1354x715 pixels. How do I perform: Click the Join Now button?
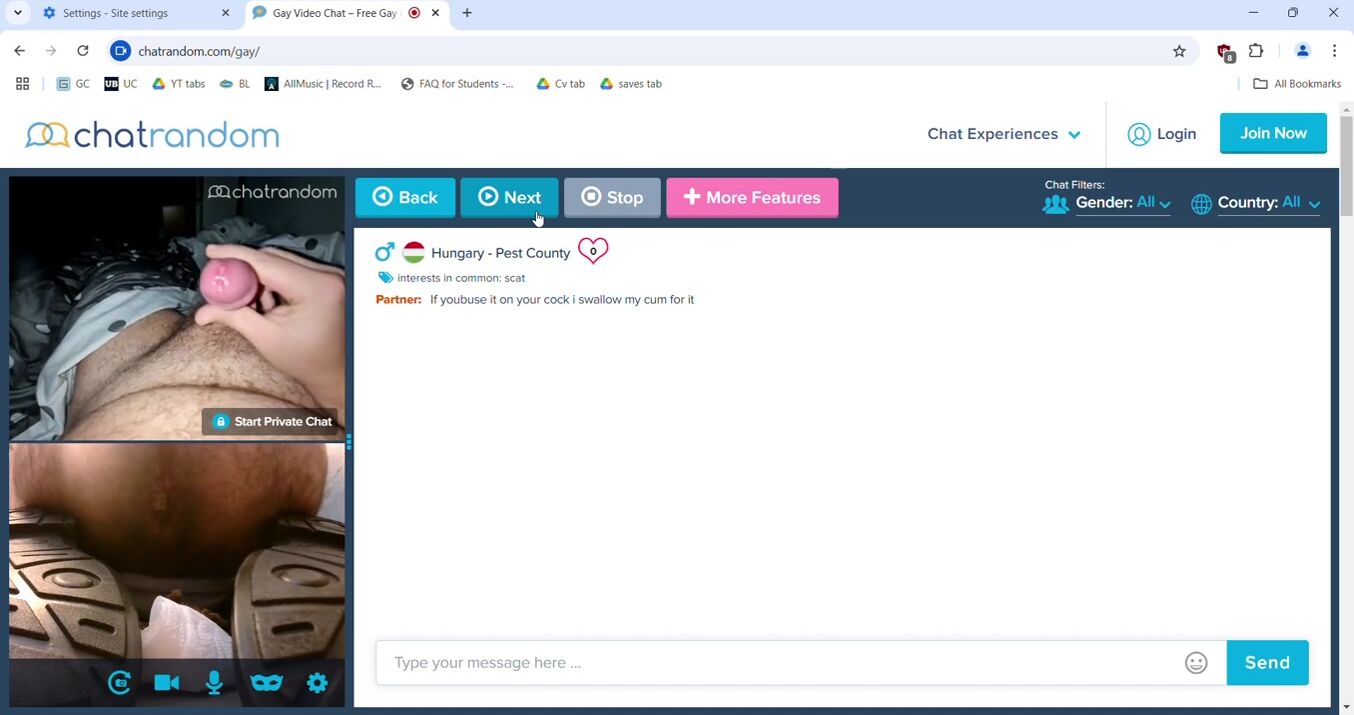pos(1273,133)
